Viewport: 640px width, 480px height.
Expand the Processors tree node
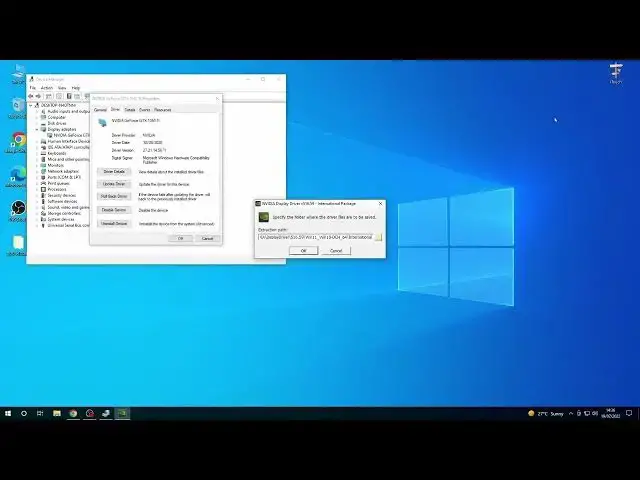coord(37,189)
